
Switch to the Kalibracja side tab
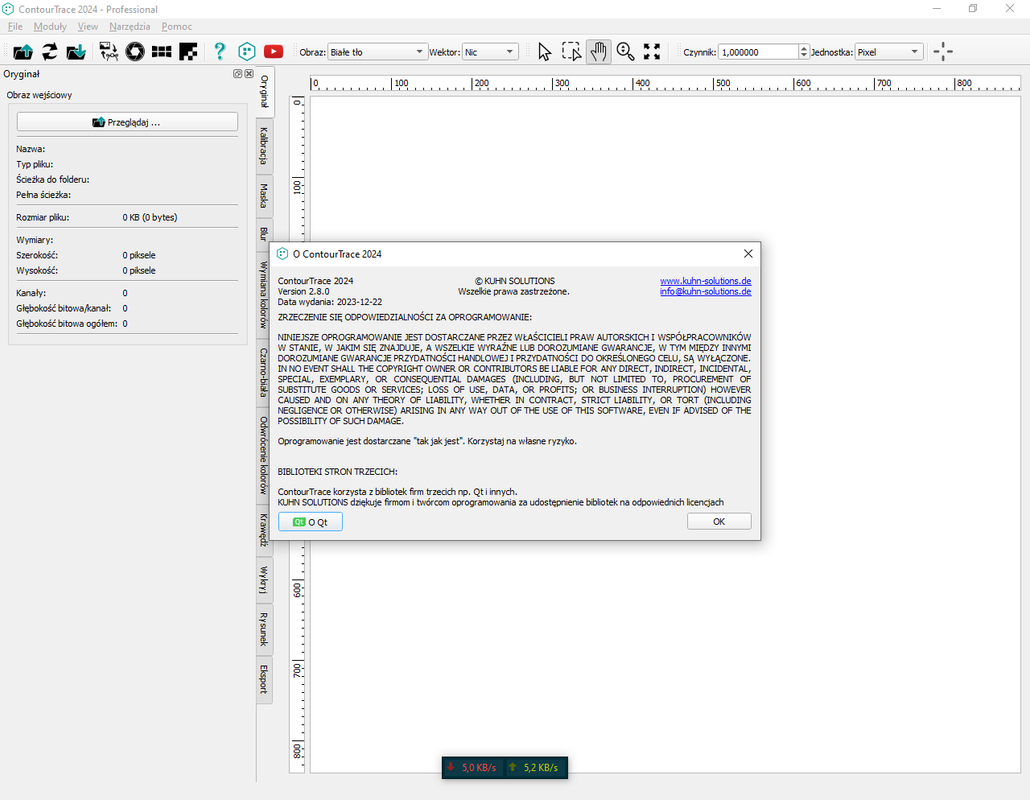pyautogui.click(x=264, y=146)
